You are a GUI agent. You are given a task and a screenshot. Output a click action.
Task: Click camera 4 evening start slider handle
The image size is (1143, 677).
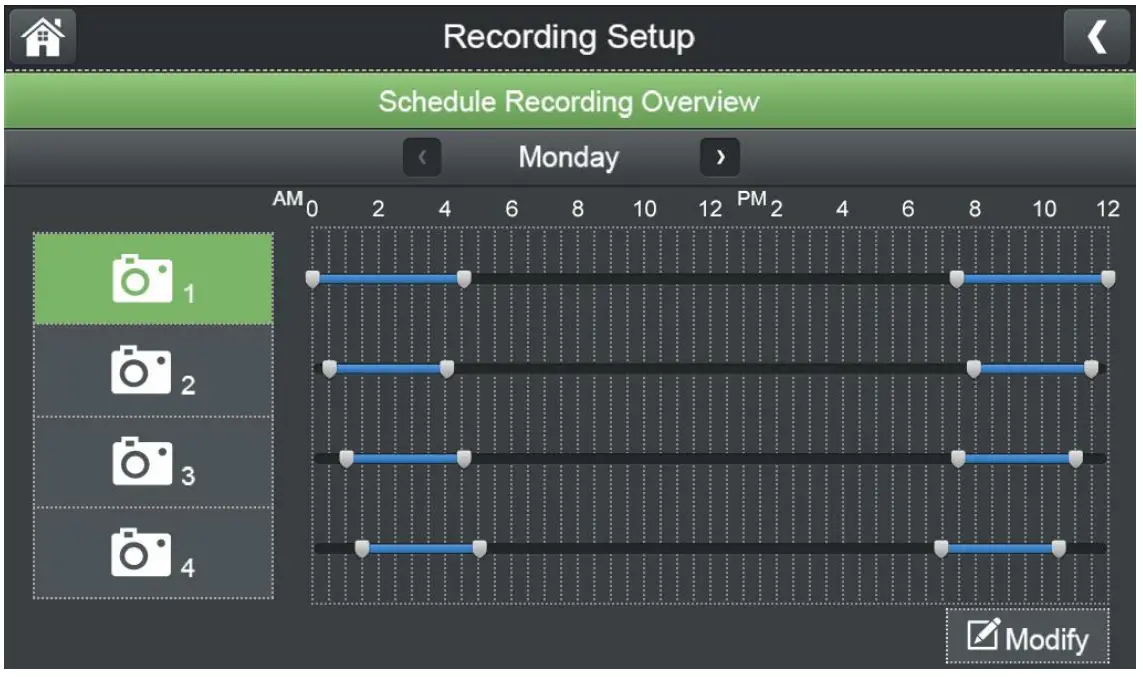coord(941,548)
